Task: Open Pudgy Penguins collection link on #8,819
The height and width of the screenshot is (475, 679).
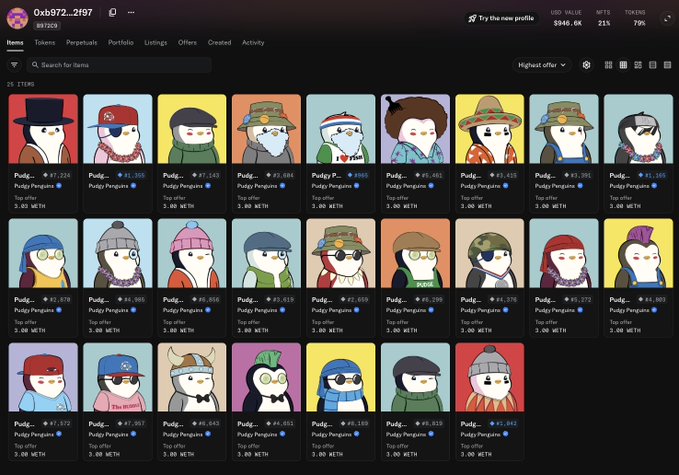Action: coord(406,434)
